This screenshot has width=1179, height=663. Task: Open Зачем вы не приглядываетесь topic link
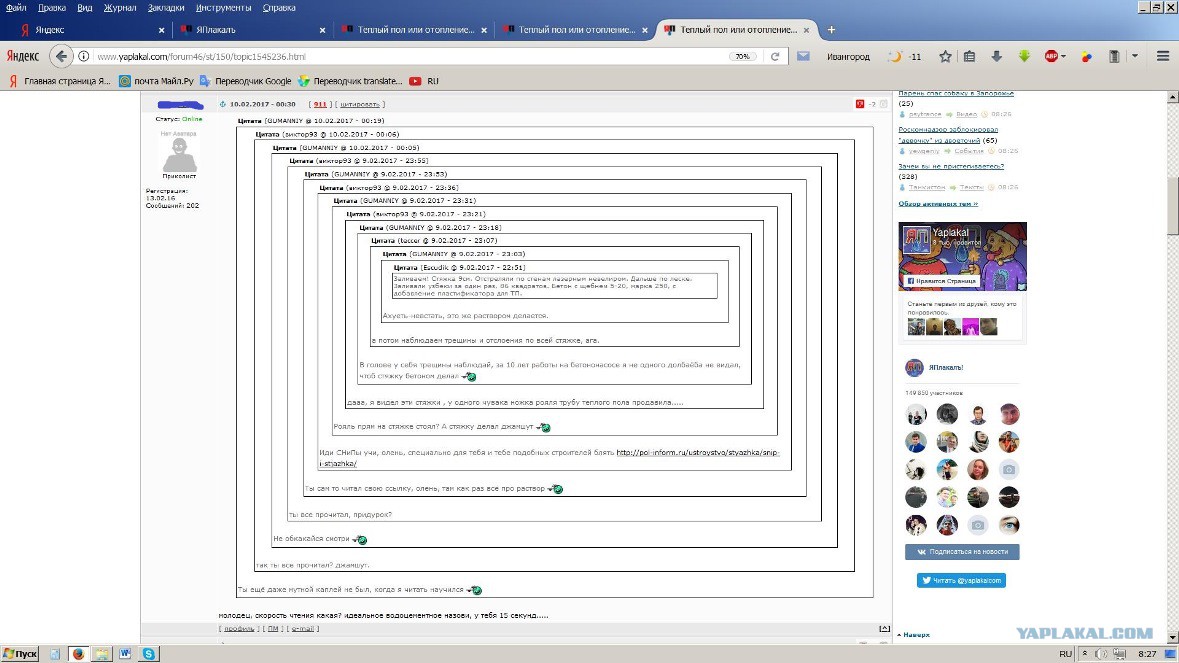coord(951,166)
